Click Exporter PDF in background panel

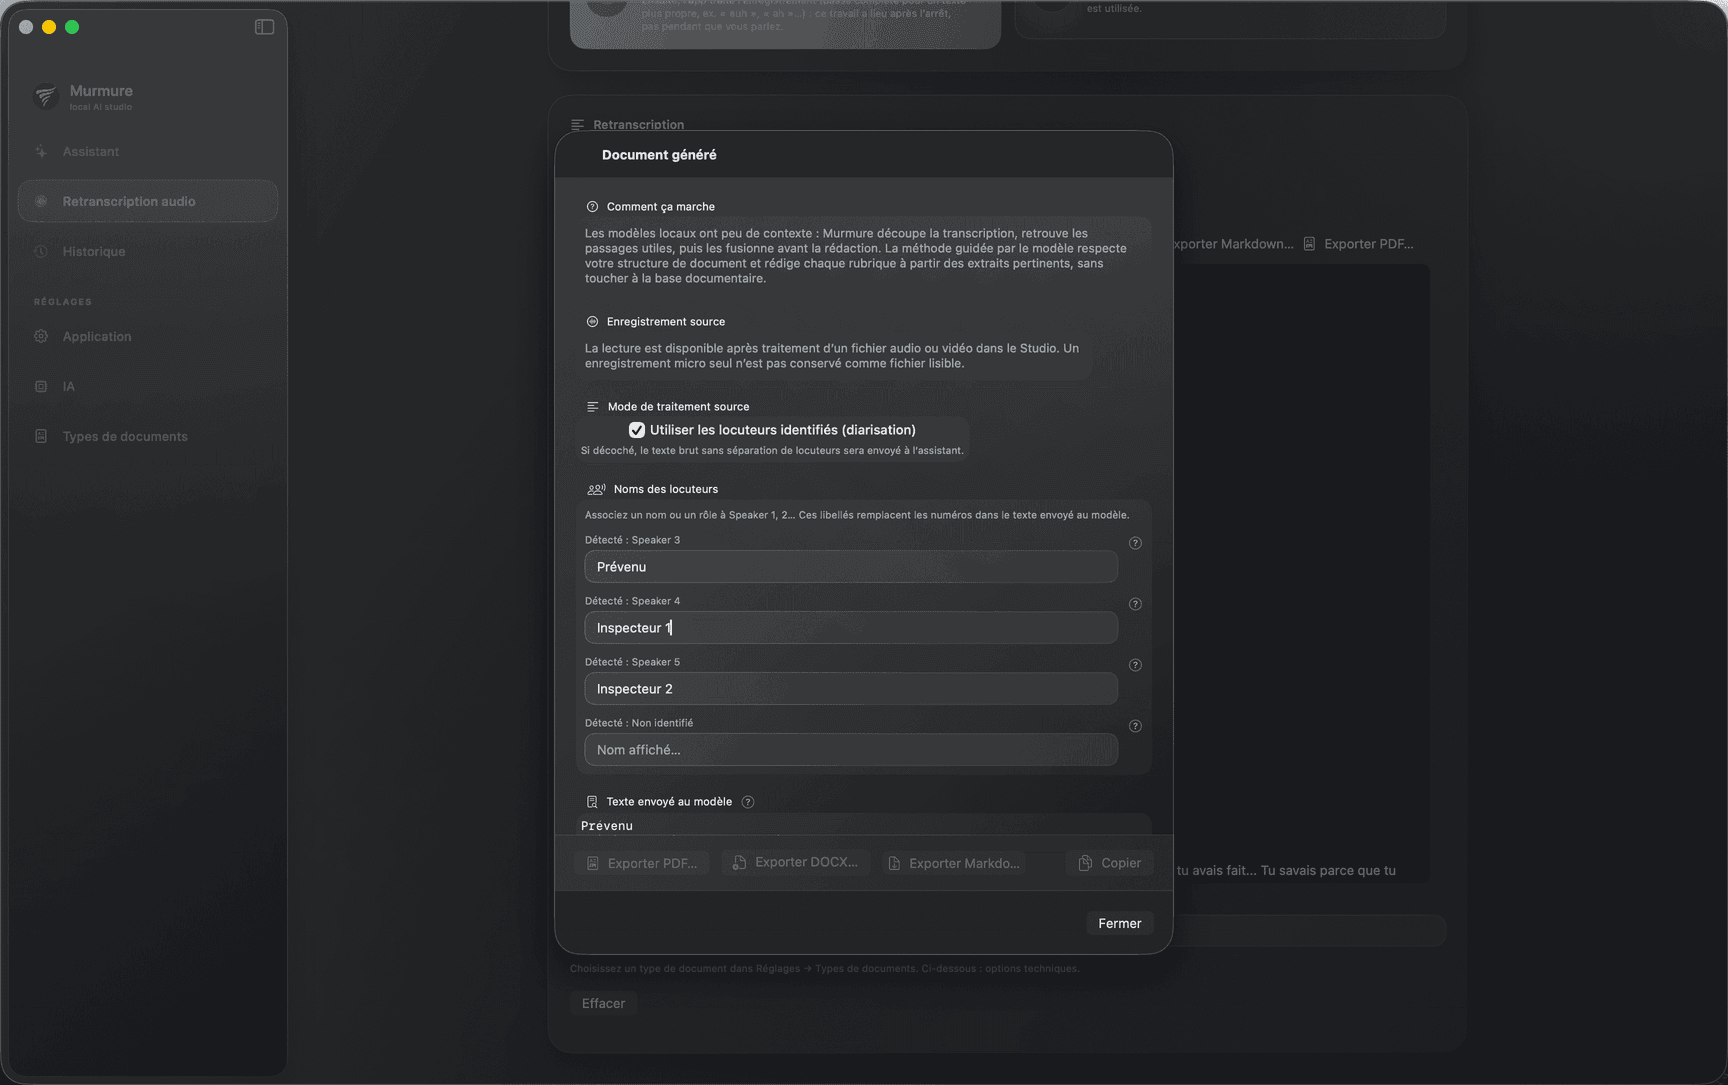point(1358,244)
